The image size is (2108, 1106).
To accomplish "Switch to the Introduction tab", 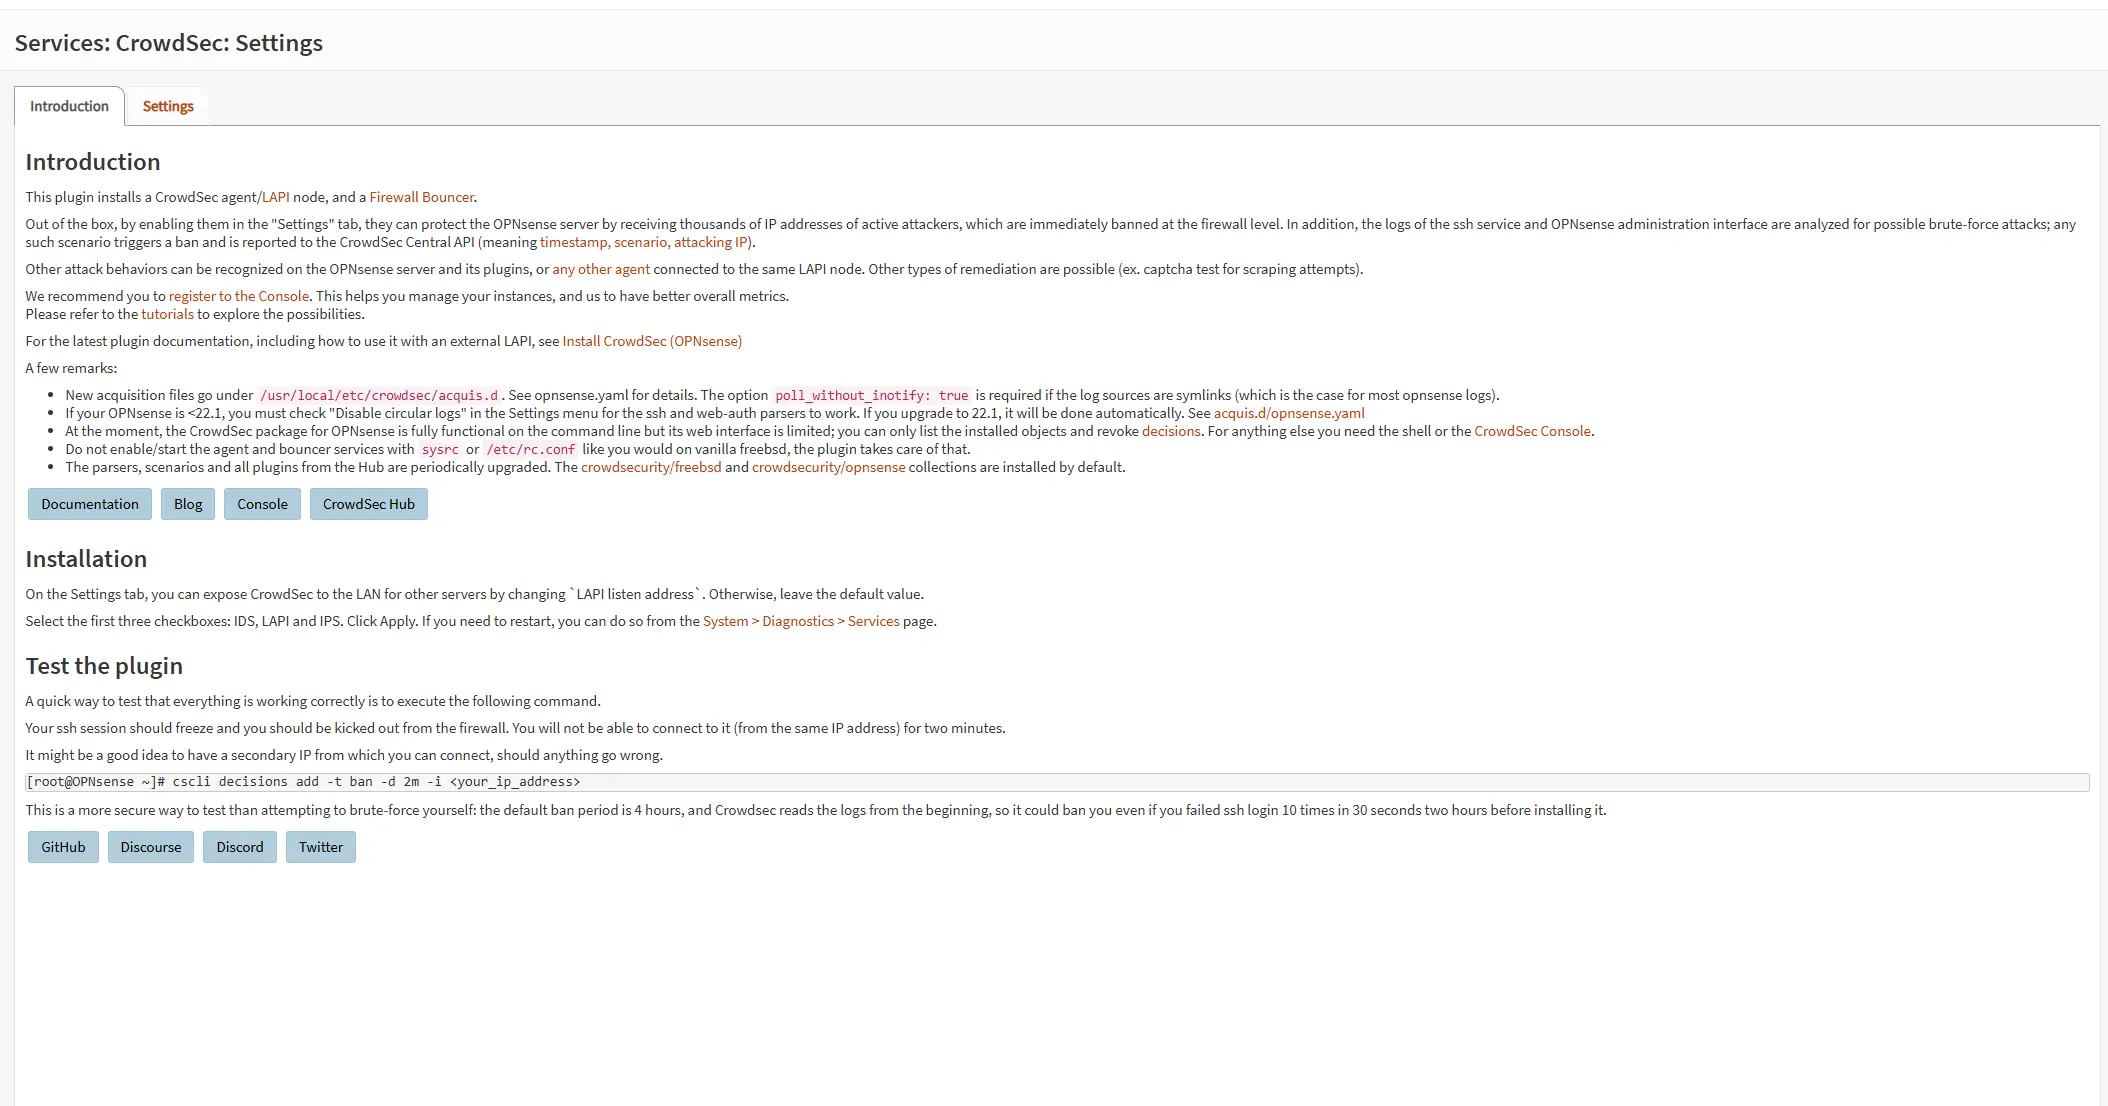I will pyautogui.click(x=69, y=106).
